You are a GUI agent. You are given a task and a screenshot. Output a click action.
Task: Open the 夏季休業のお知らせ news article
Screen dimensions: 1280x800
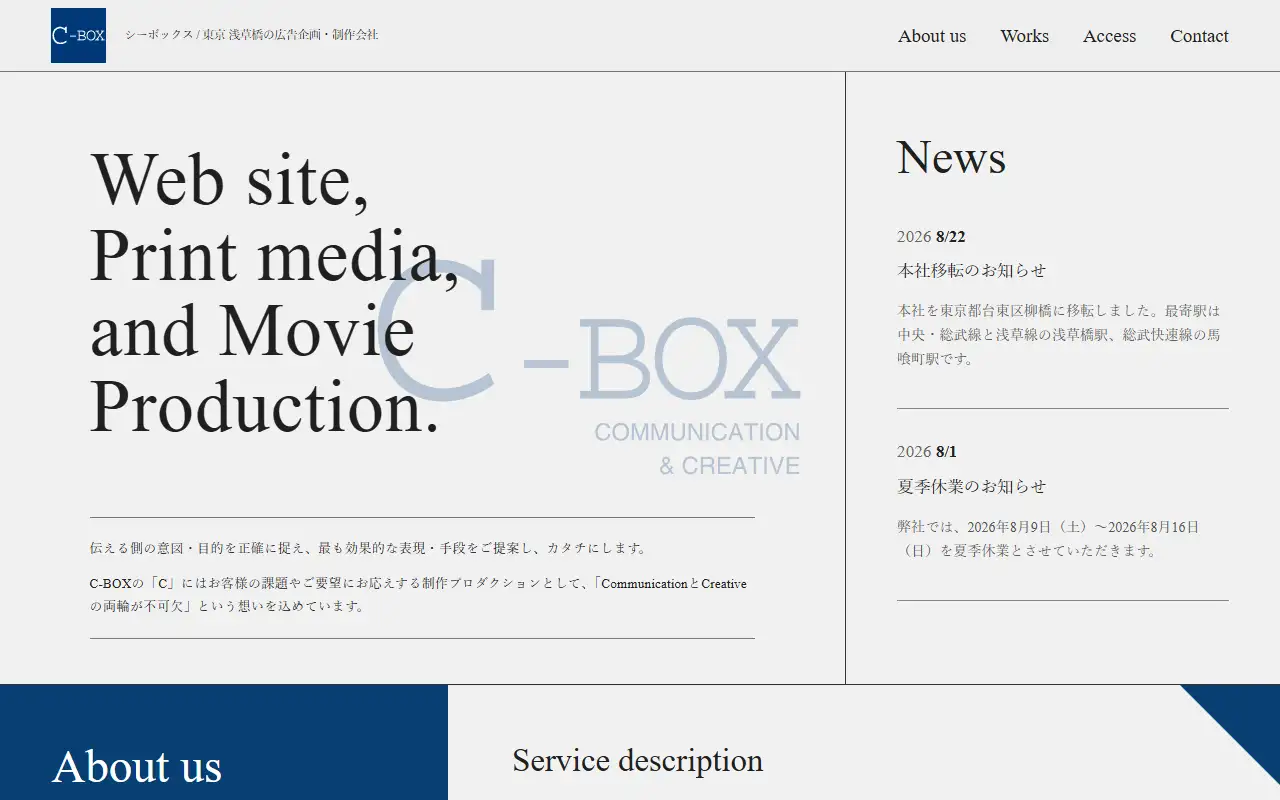pos(971,487)
